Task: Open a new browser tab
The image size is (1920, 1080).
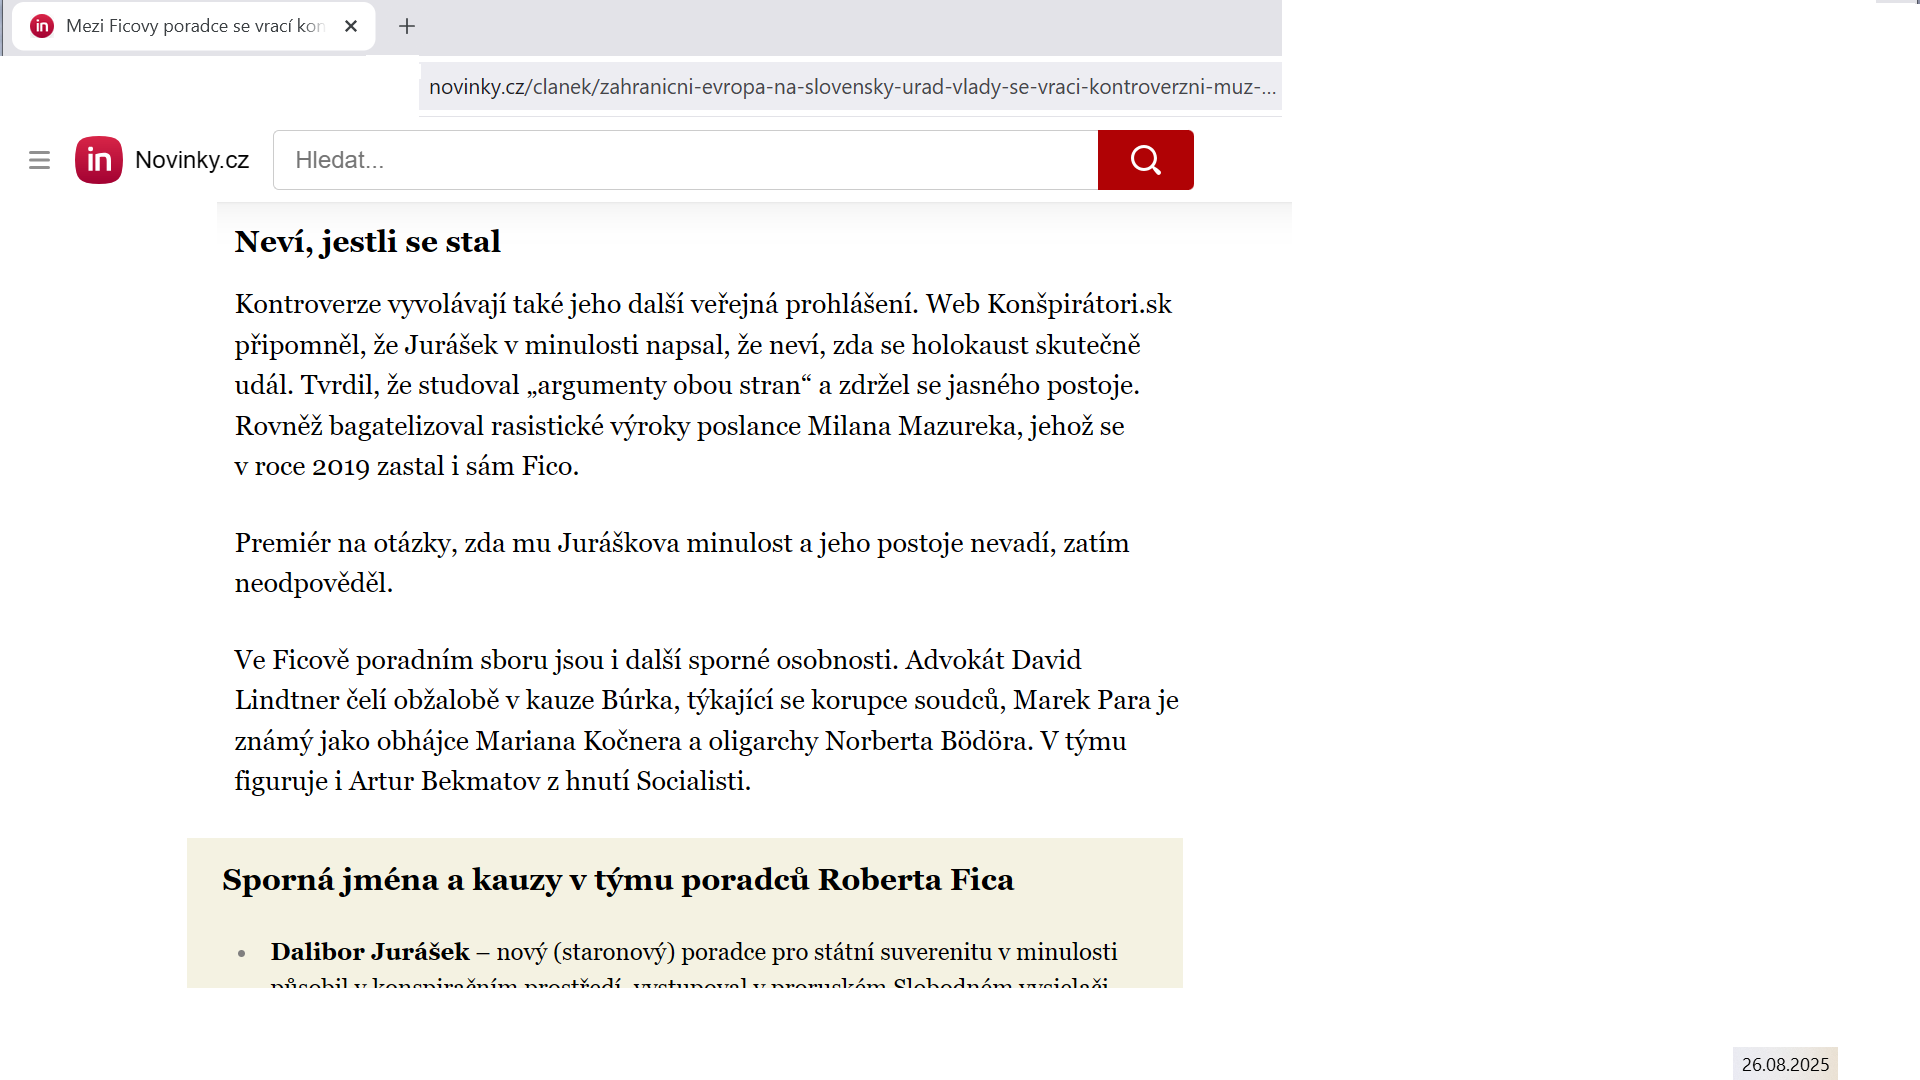Action: pos(406,26)
